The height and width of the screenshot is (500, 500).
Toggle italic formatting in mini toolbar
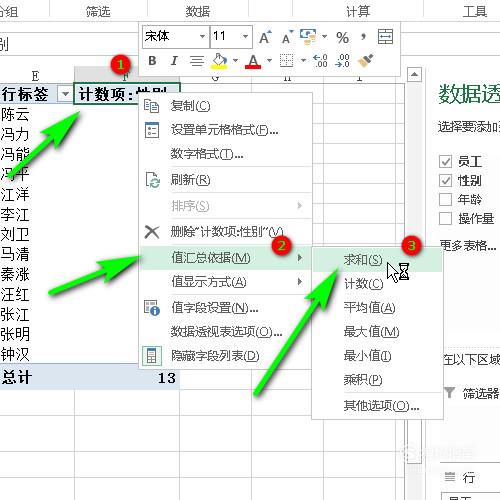(x=174, y=61)
